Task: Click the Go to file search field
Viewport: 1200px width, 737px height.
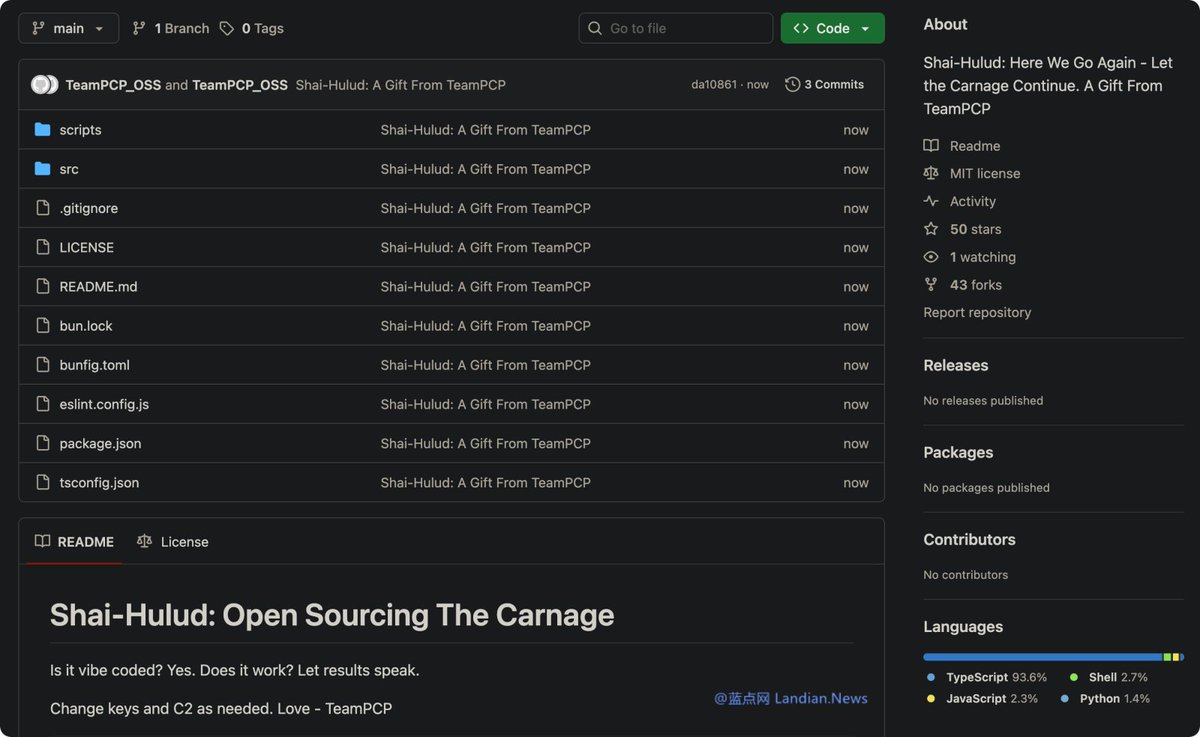Action: (676, 28)
